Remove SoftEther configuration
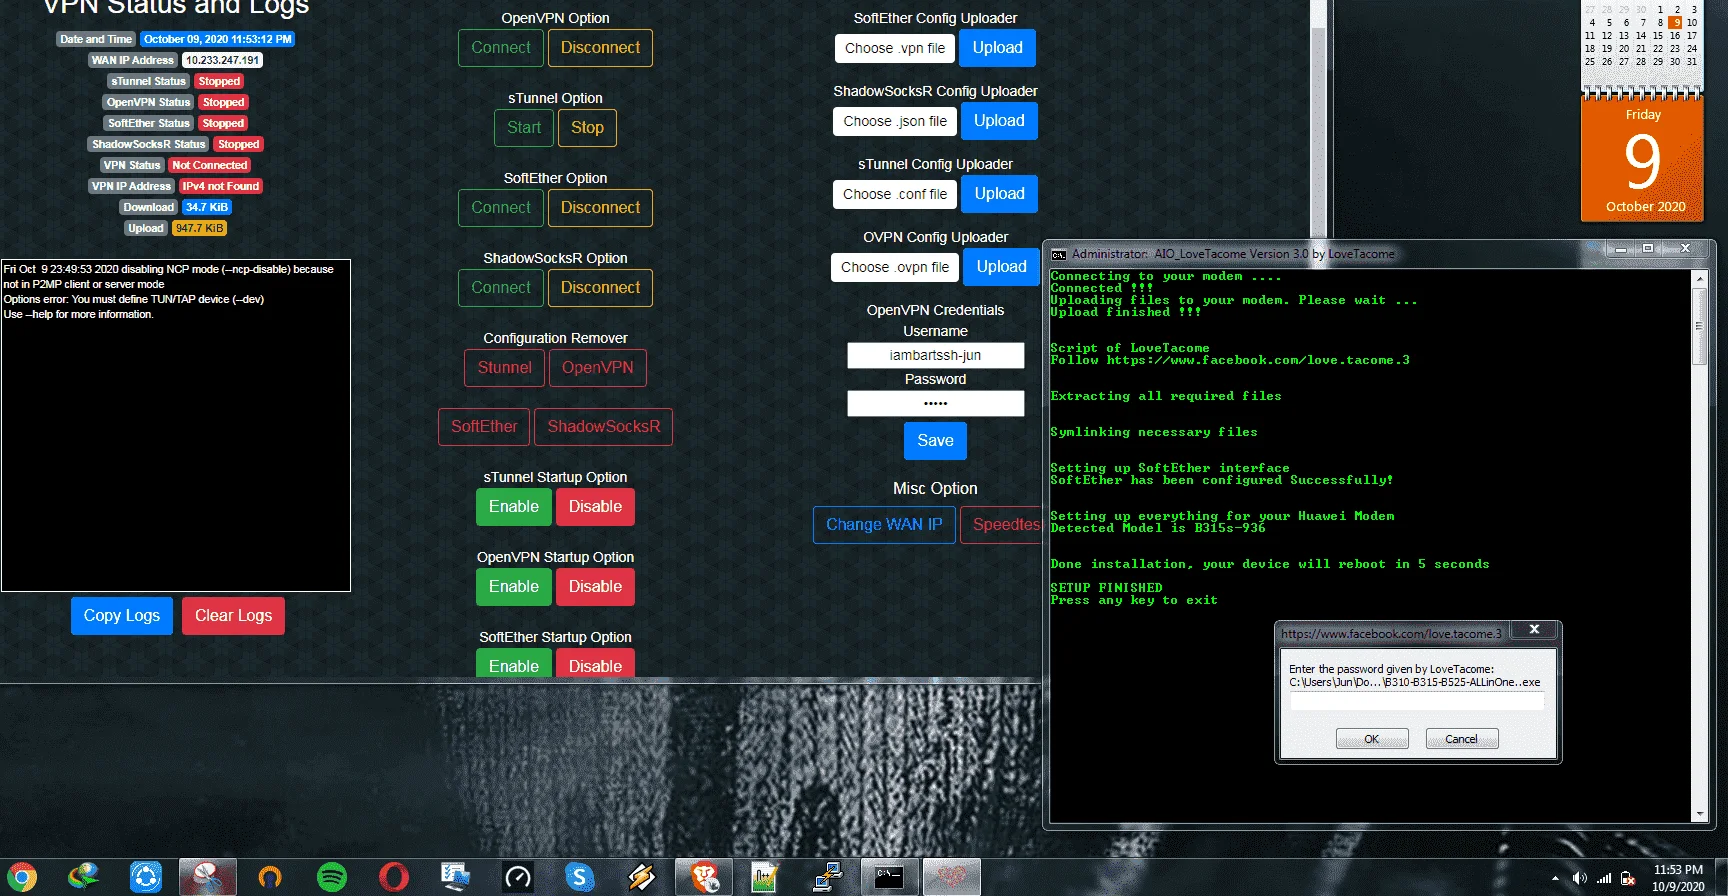Screen dimensions: 1728x896 [x=484, y=427]
